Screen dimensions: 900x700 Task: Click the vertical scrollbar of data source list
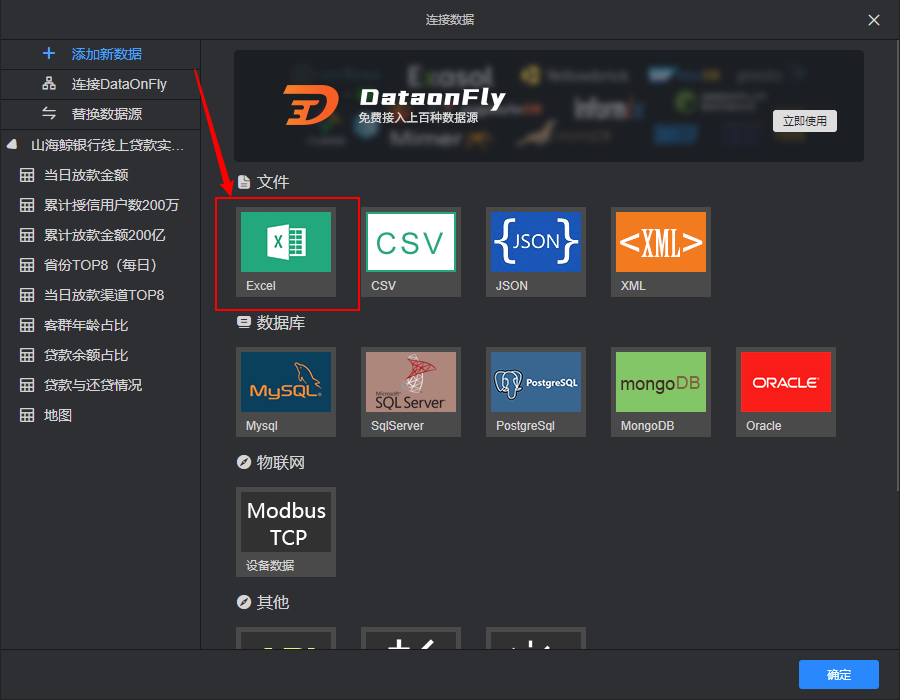pyautogui.click(x=897, y=266)
